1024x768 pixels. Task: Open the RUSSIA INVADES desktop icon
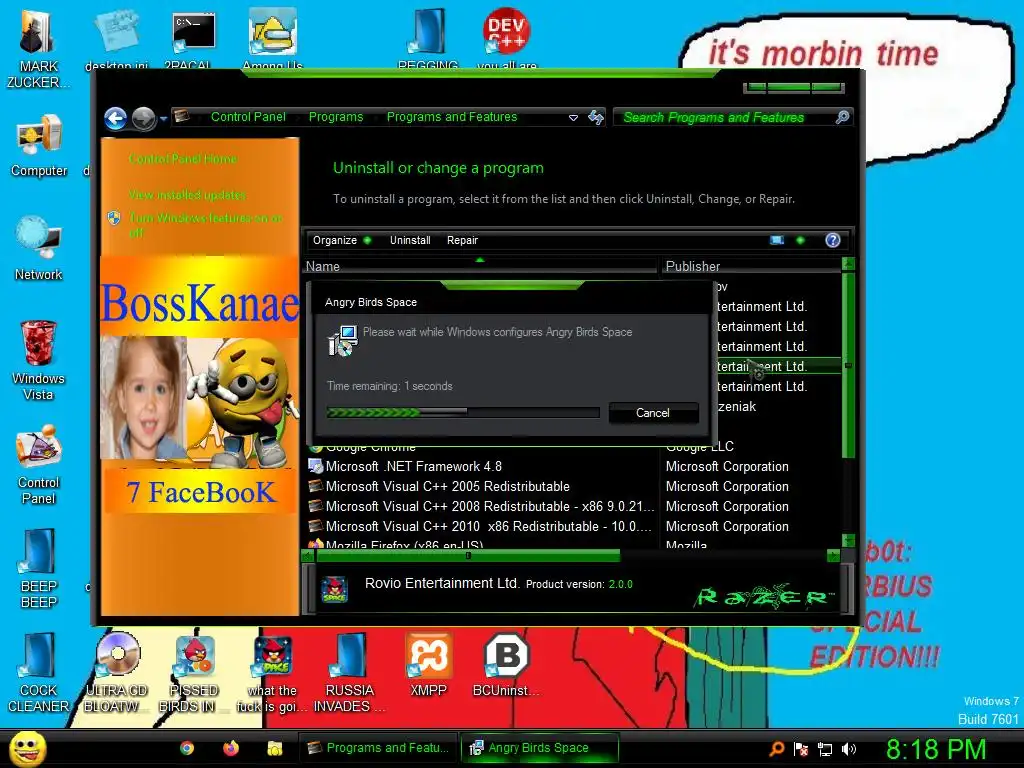pos(350,673)
